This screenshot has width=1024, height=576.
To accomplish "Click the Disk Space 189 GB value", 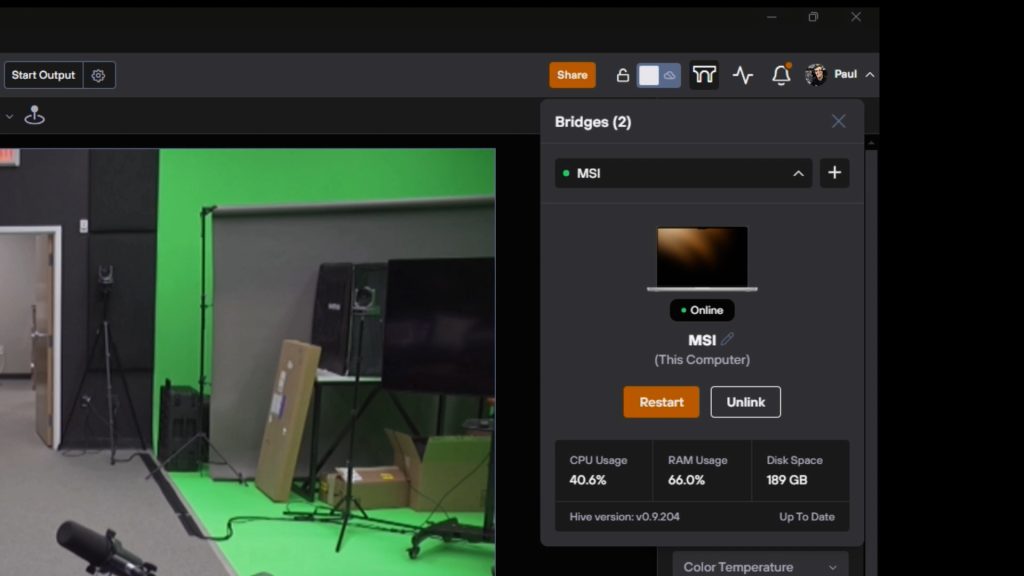I will [787, 480].
